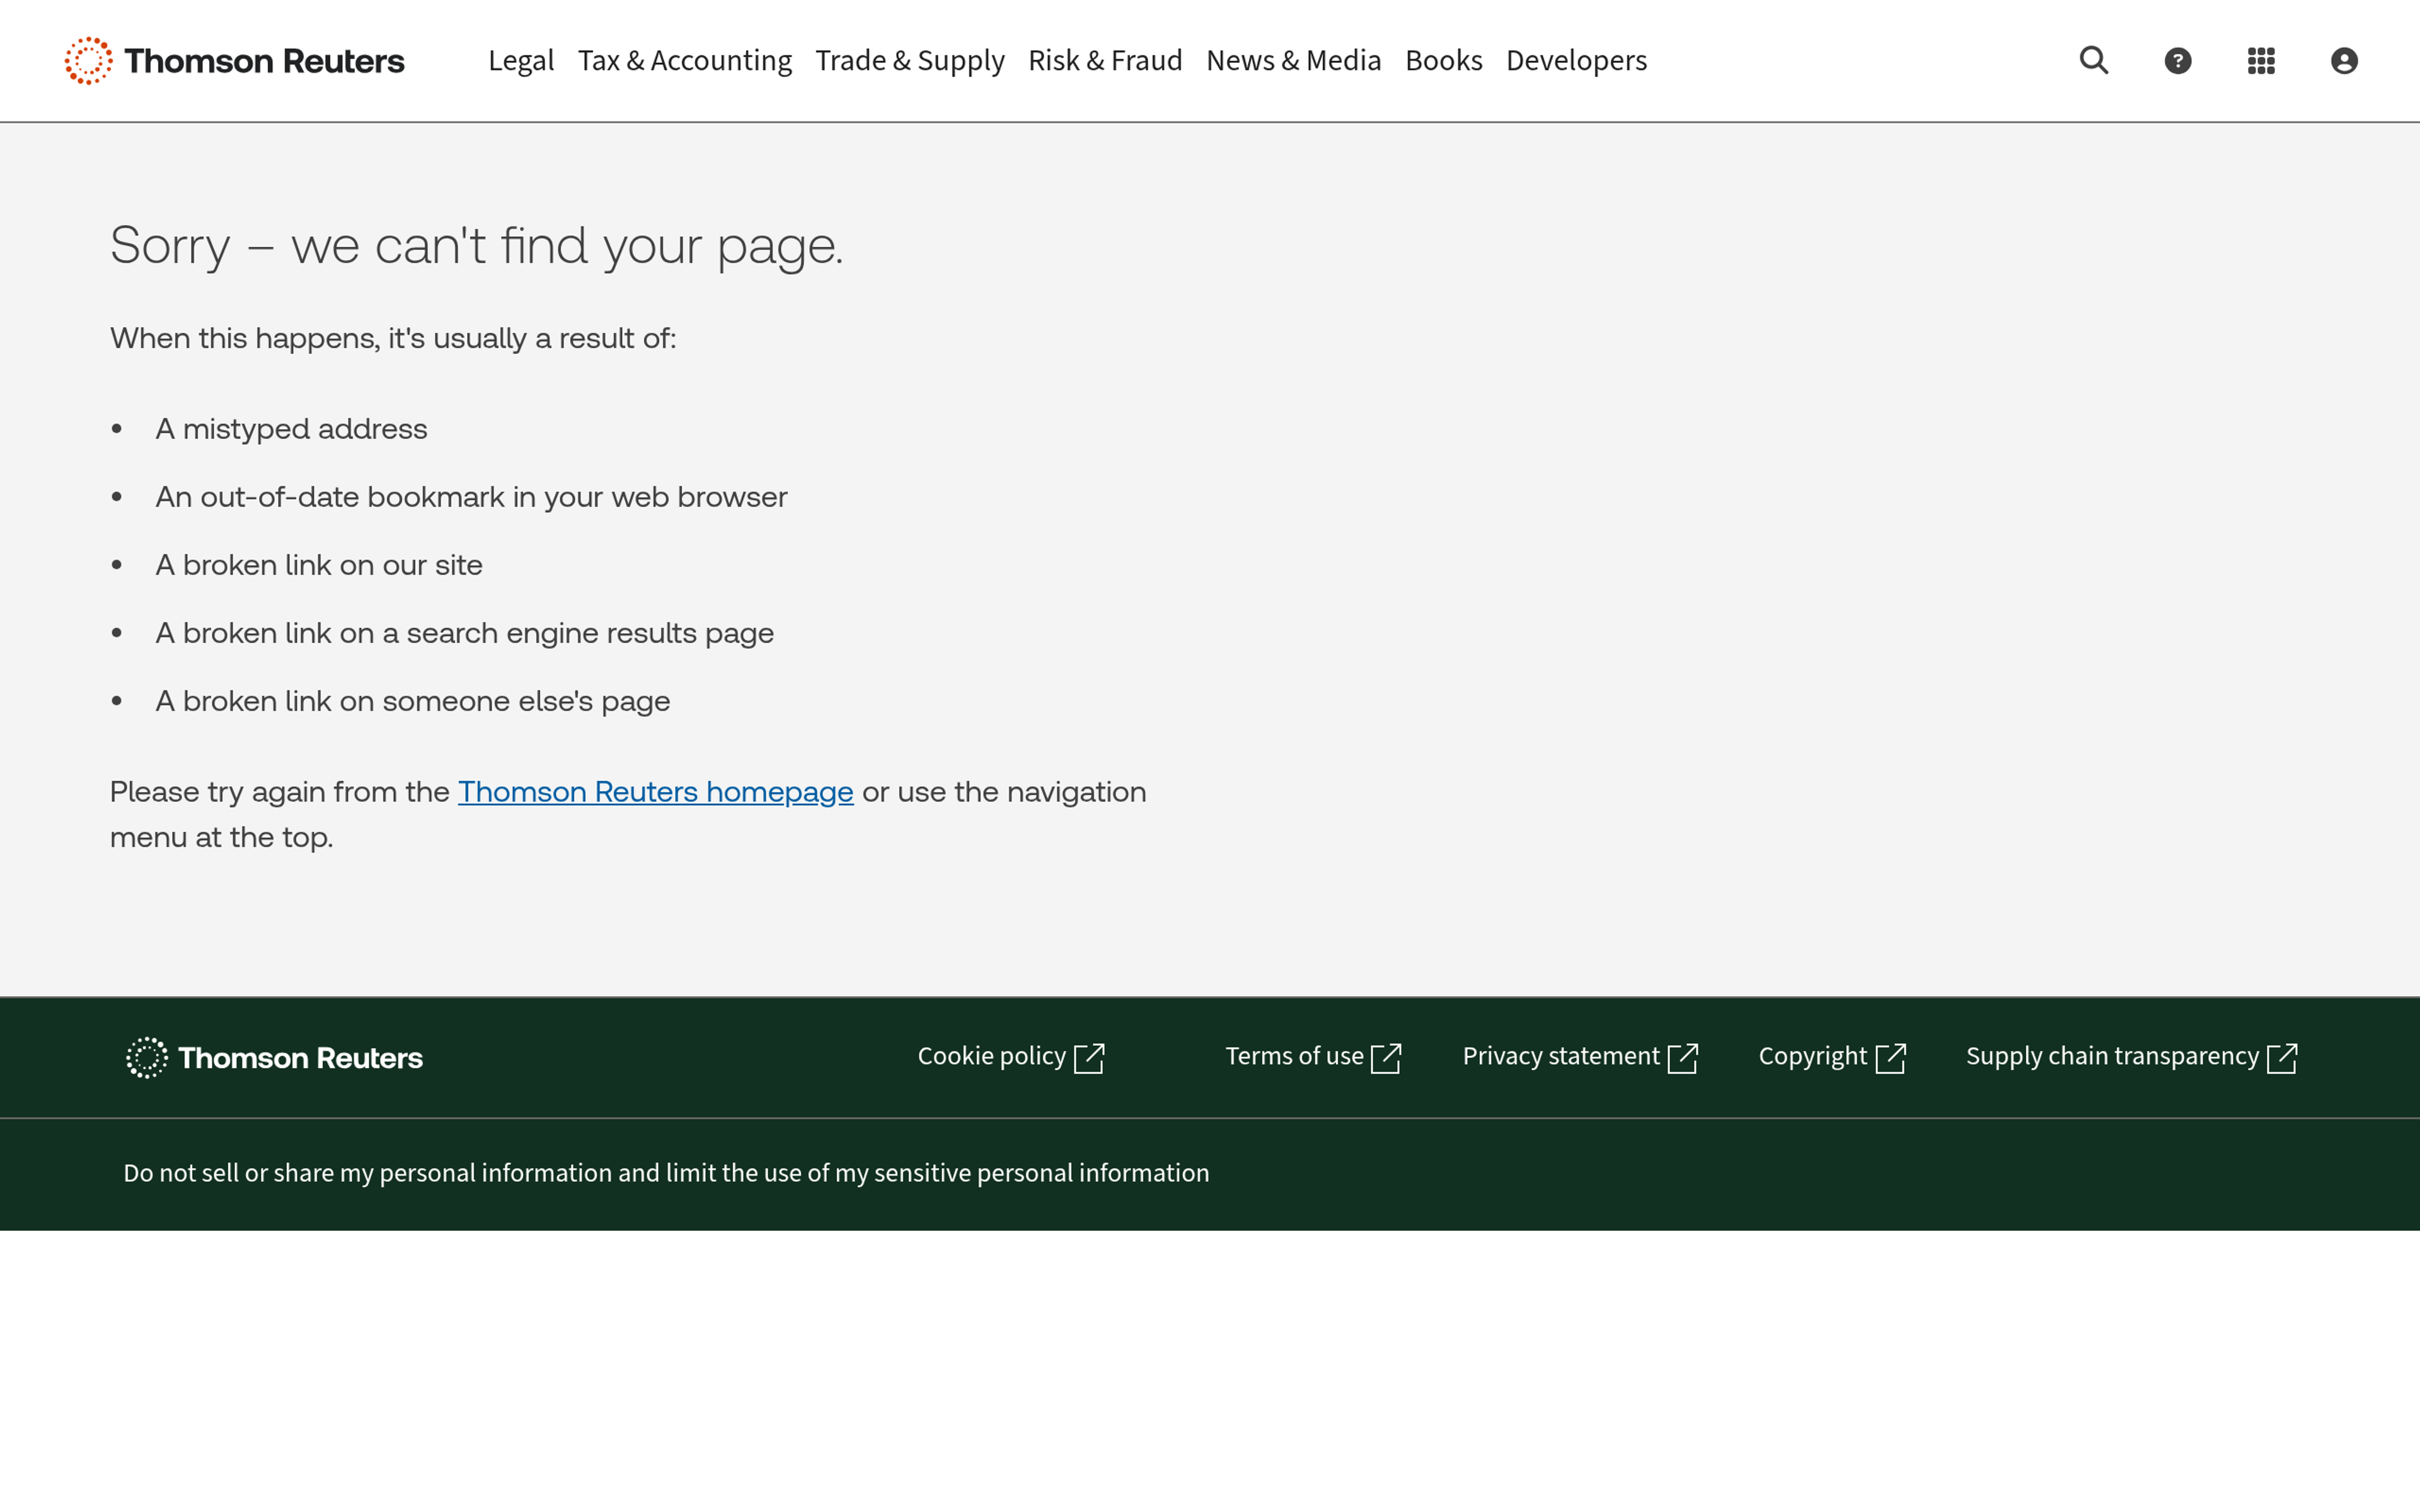Click "A broken link on a search engine results page"
Image resolution: width=2420 pixels, height=1512 pixels.
[465, 633]
